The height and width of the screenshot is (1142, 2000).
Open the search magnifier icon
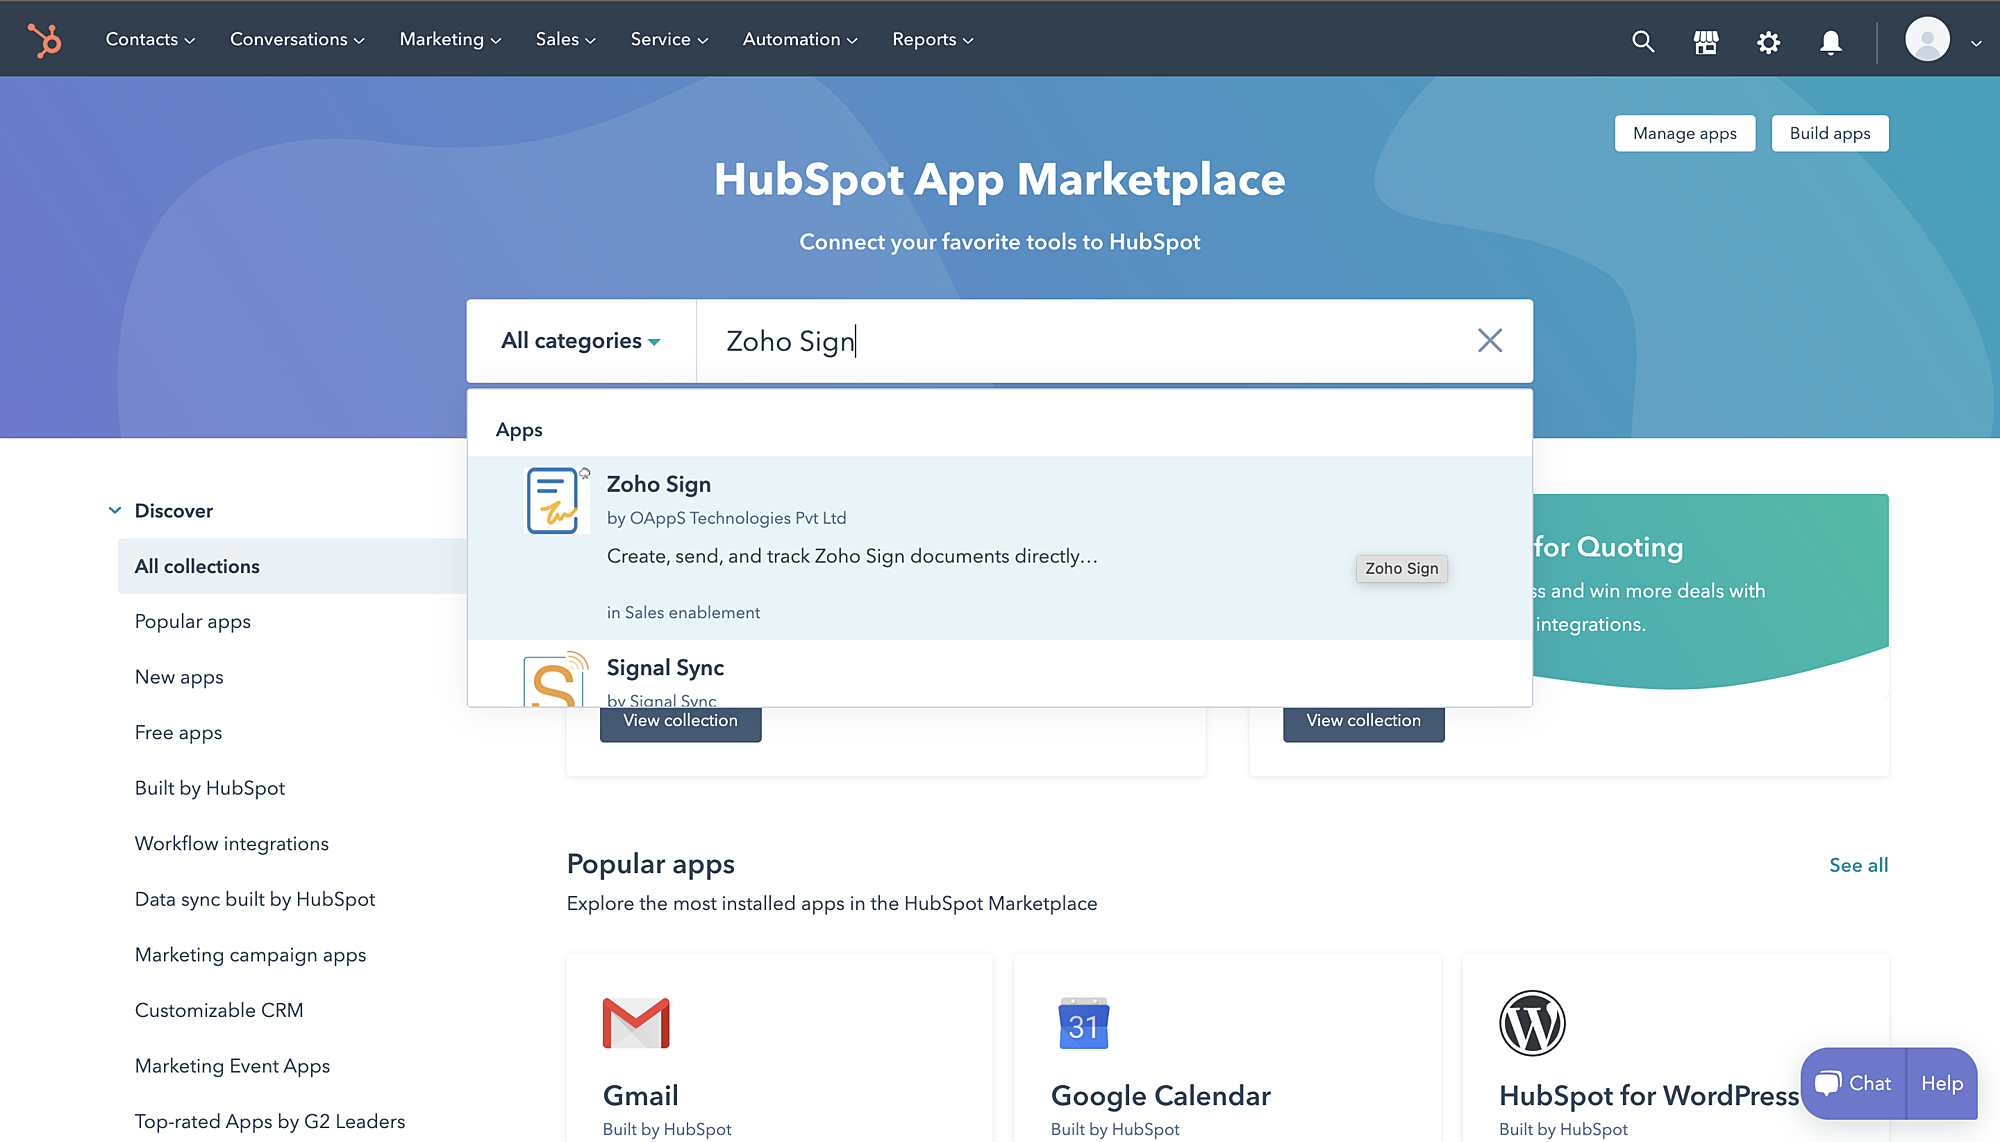click(x=1643, y=41)
